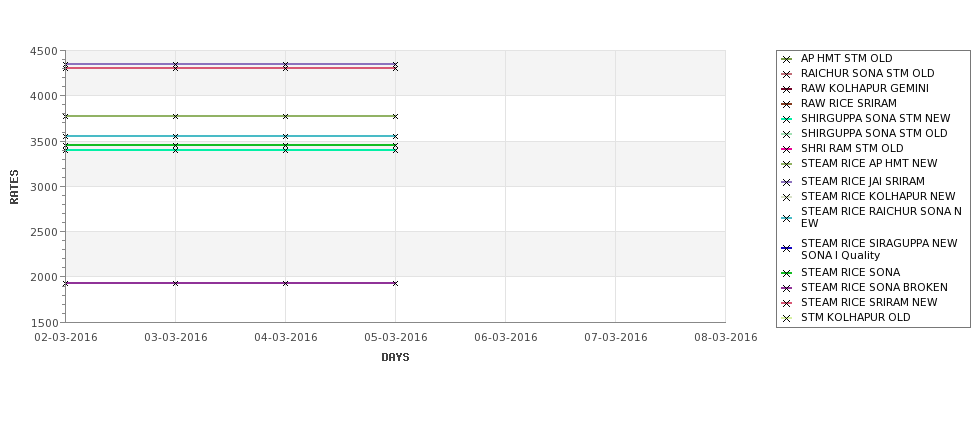Click the 03-03-2016 point on the olive 3750 line

pyautogui.click(x=175, y=116)
